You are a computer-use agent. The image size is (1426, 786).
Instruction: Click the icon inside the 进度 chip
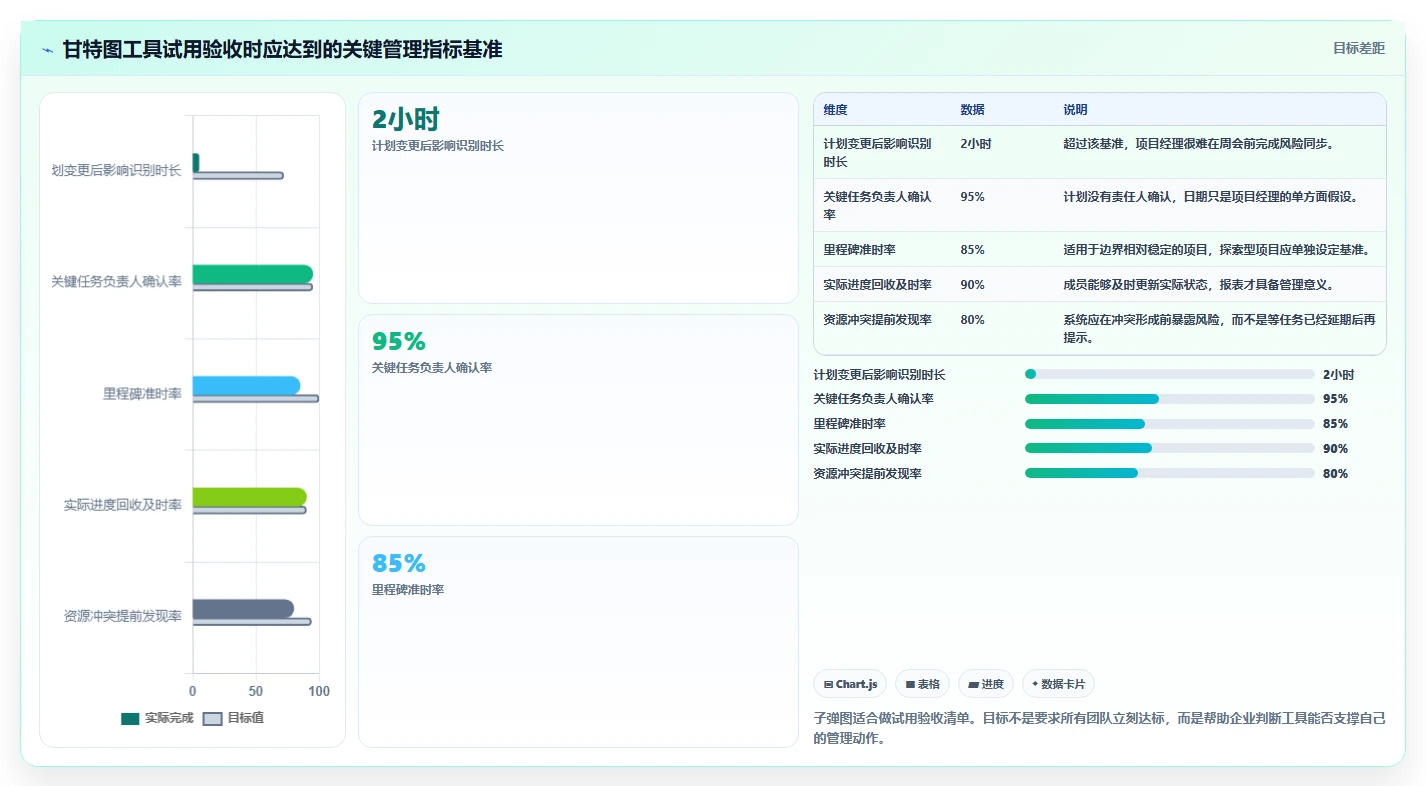pyautogui.click(x=974, y=684)
